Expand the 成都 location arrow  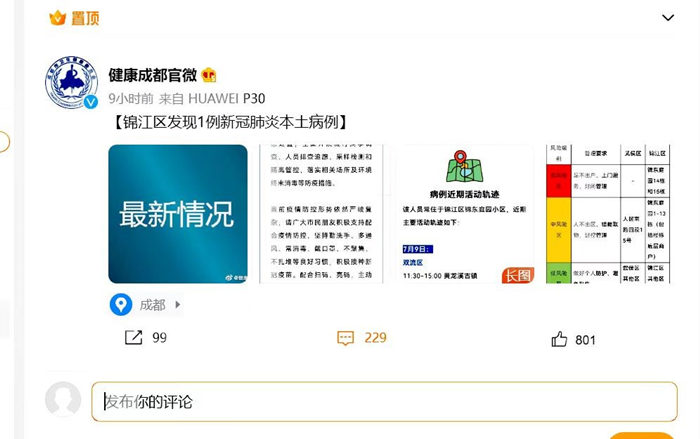coord(178,305)
